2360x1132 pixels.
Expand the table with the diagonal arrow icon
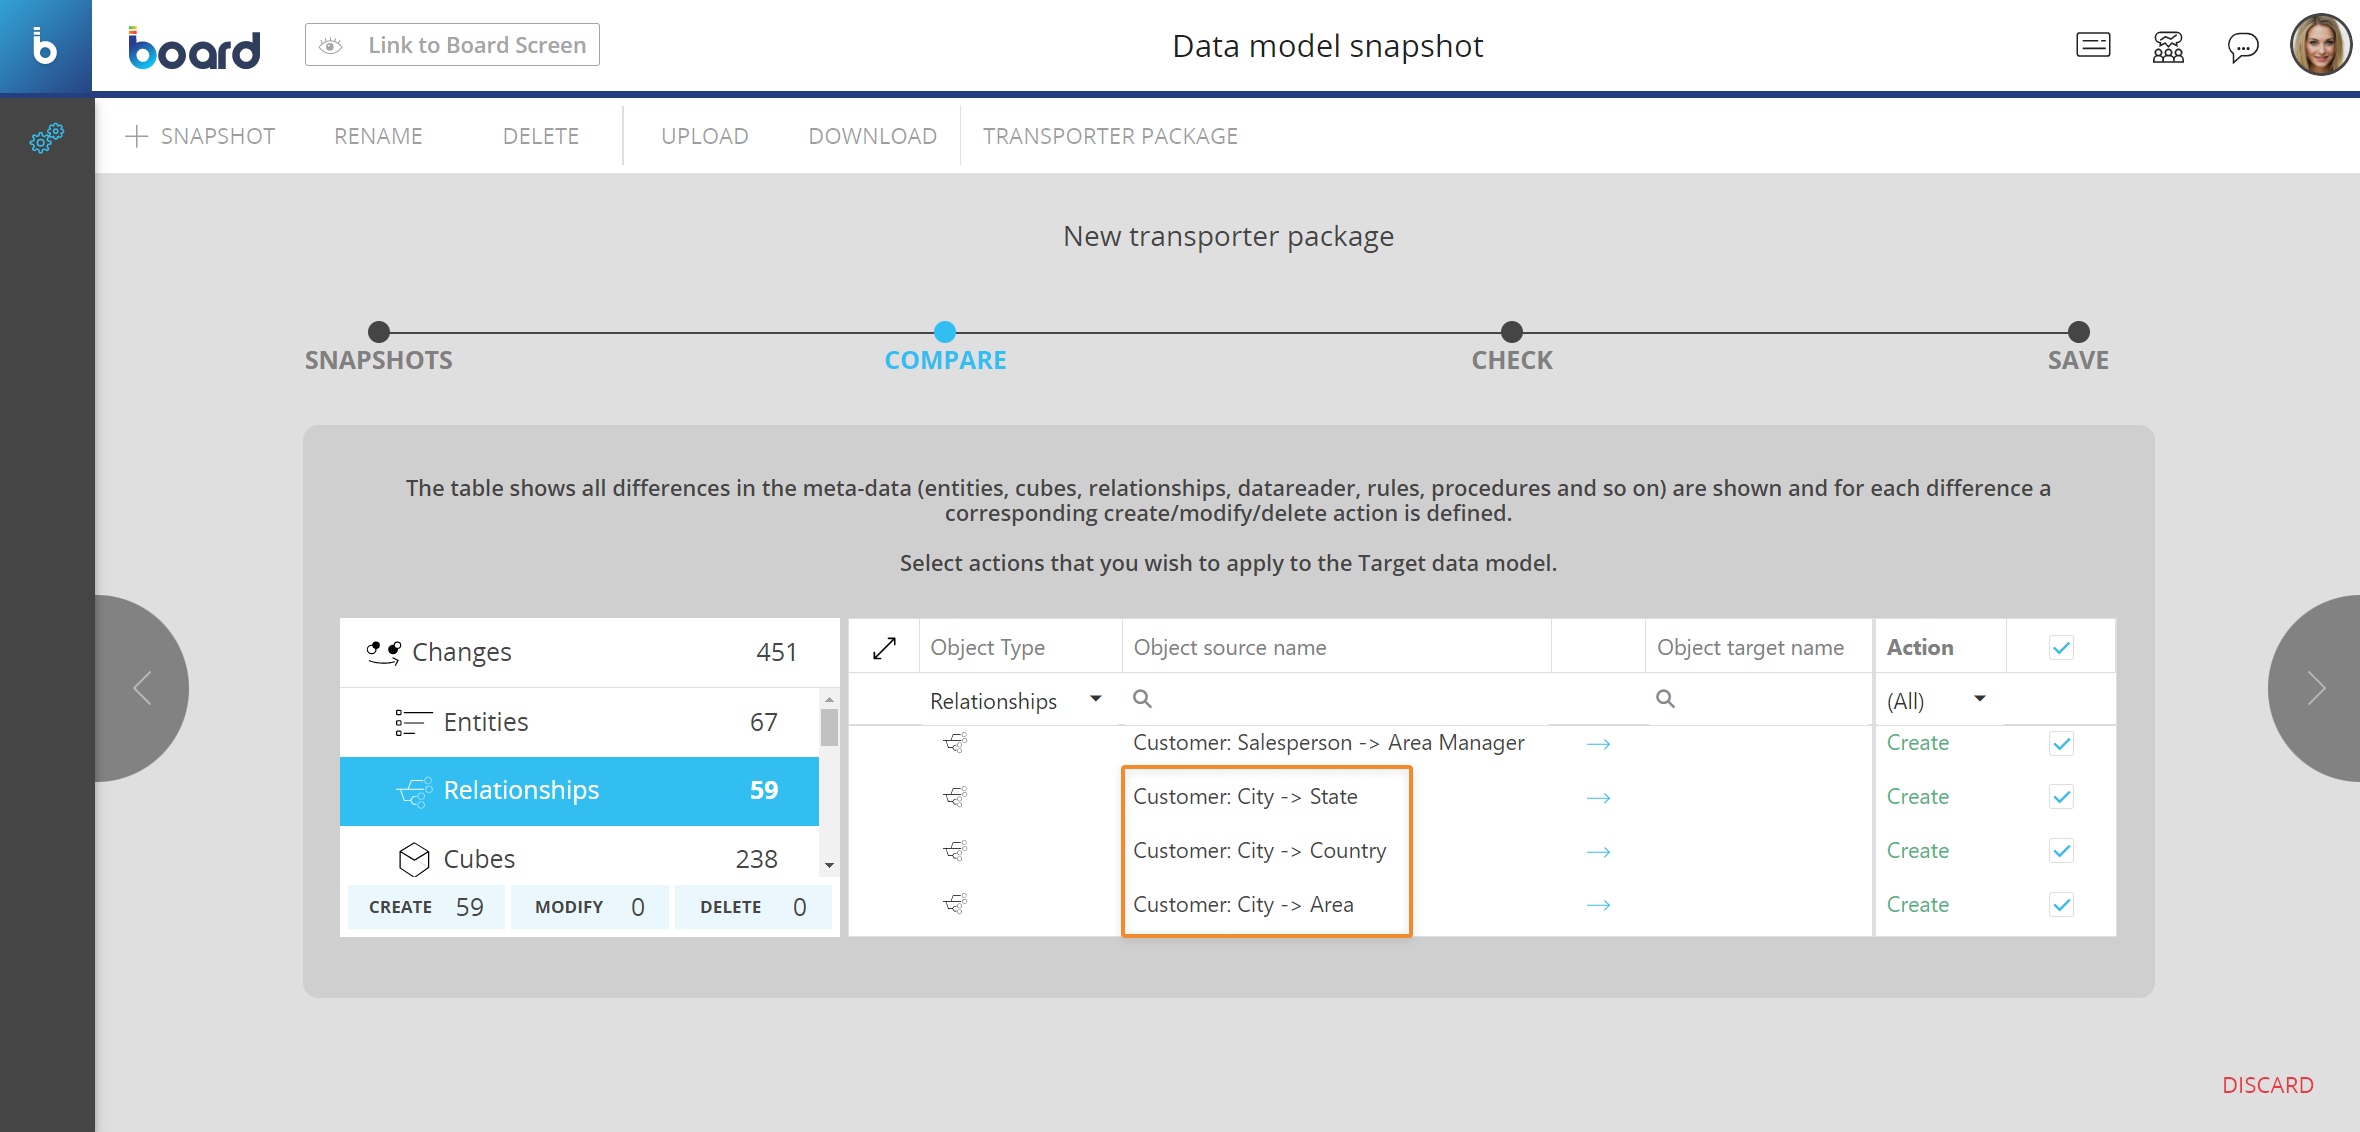pyautogui.click(x=884, y=648)
